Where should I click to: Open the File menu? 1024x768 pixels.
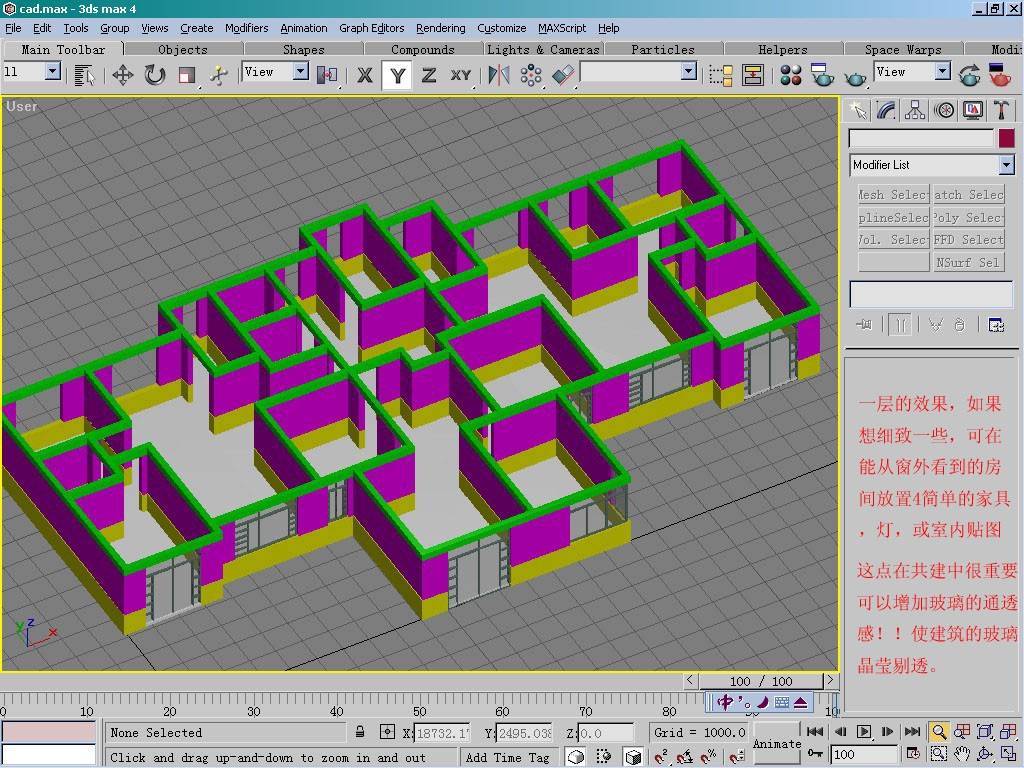pyautogui.click(x=13, y=28)
